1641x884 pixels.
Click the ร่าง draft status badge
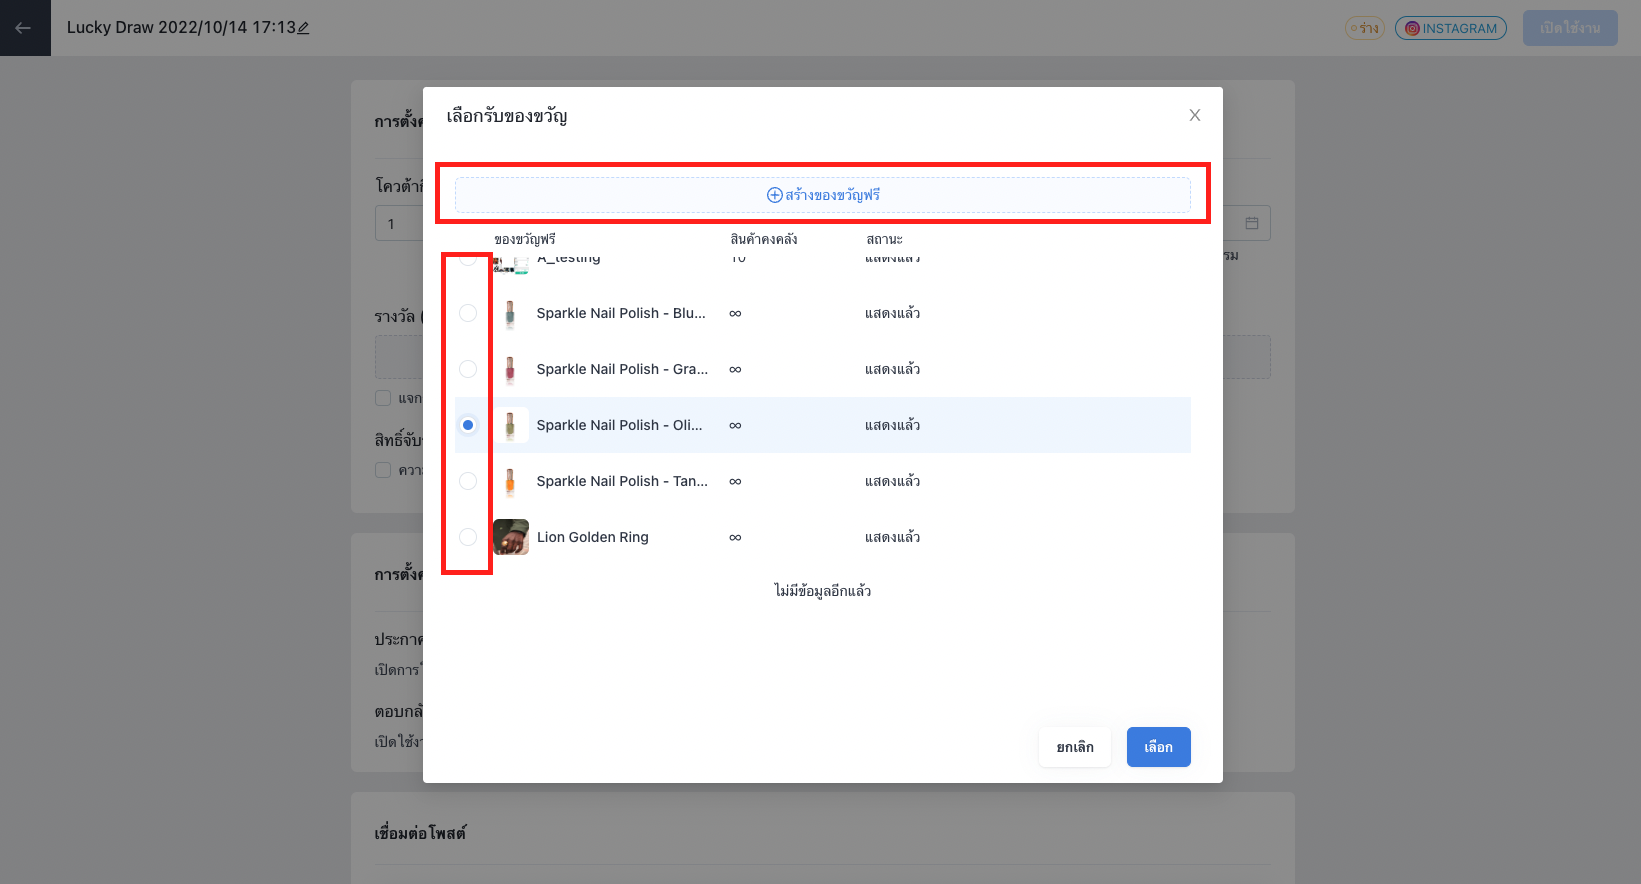coord(1364,28)
